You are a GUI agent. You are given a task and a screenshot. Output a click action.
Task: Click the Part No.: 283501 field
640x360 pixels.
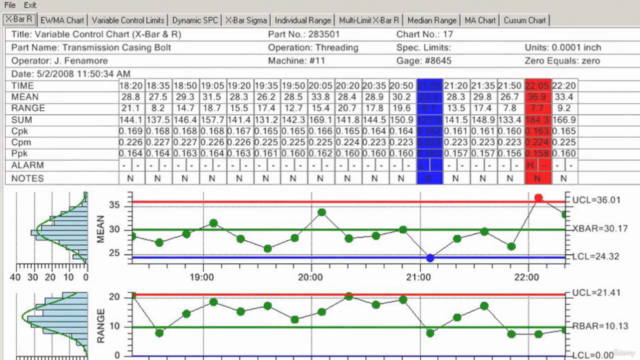pos(304,34)
